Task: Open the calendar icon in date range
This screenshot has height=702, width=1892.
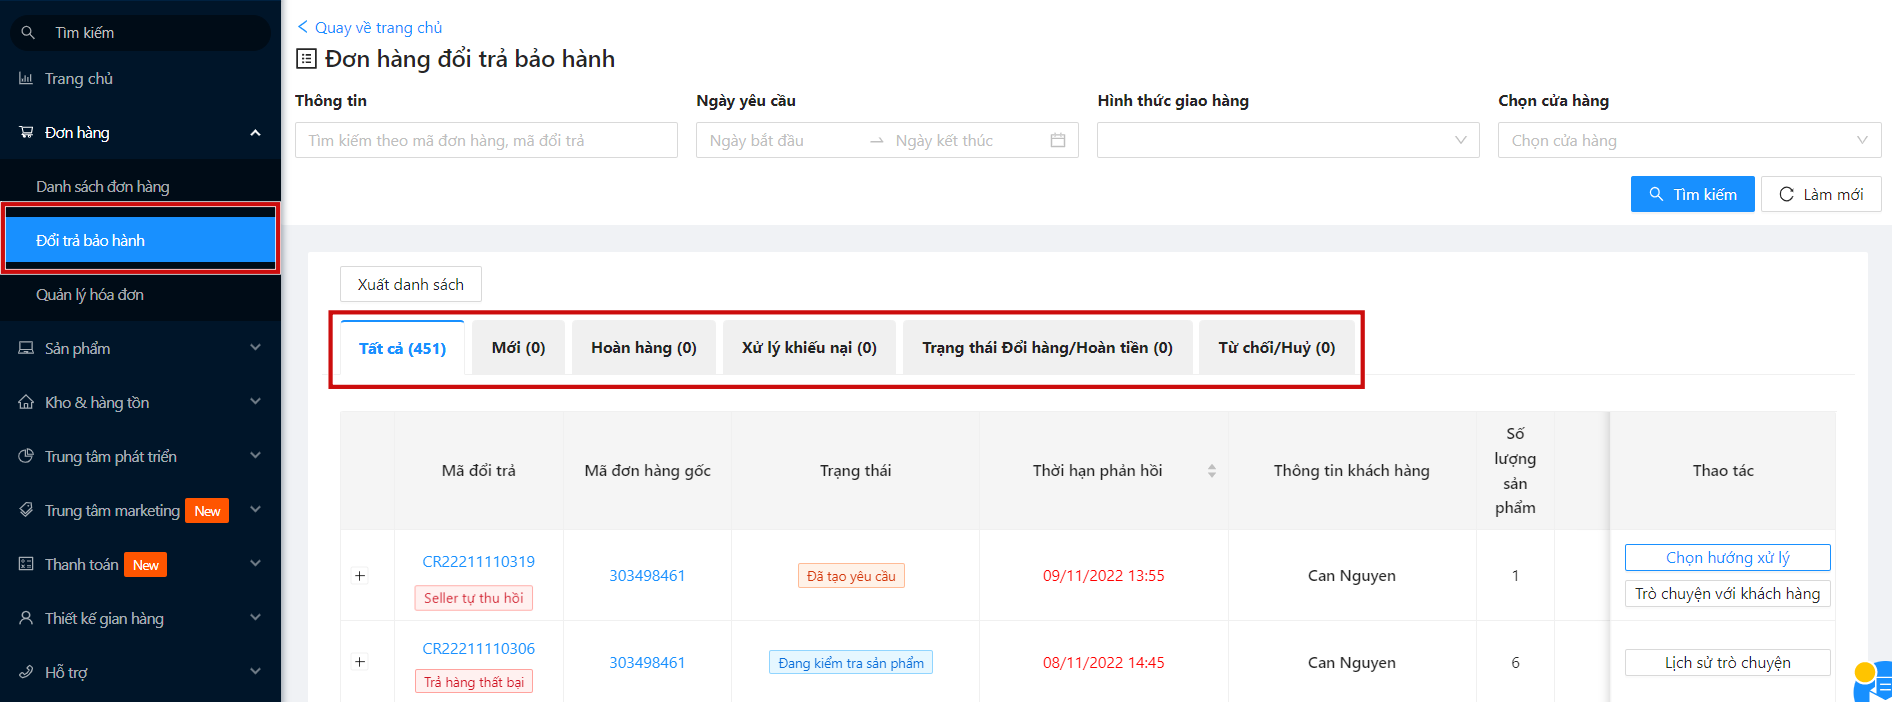Action: [x=1057, y=141]
